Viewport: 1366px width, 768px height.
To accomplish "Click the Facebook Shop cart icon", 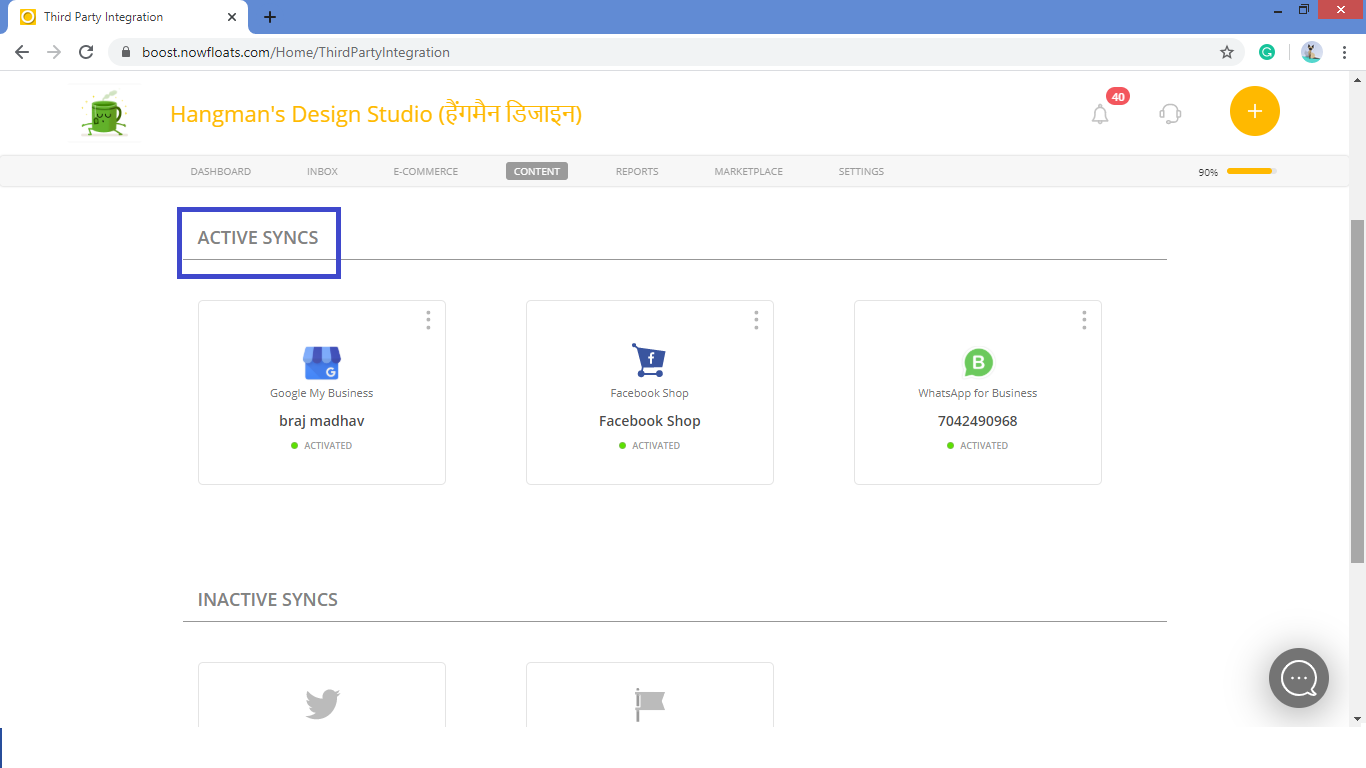I will [x=649, y=361].
